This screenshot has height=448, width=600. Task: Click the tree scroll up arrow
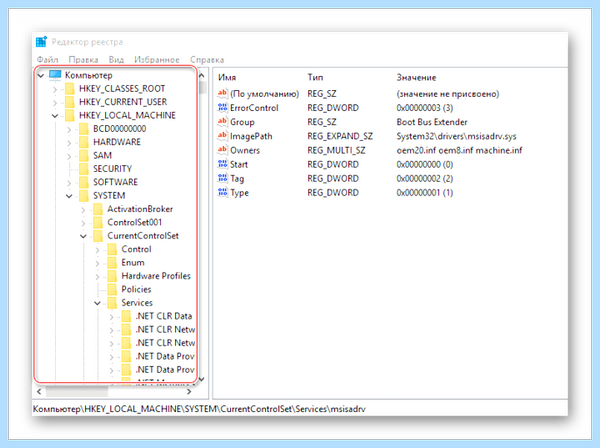[202, 76]
